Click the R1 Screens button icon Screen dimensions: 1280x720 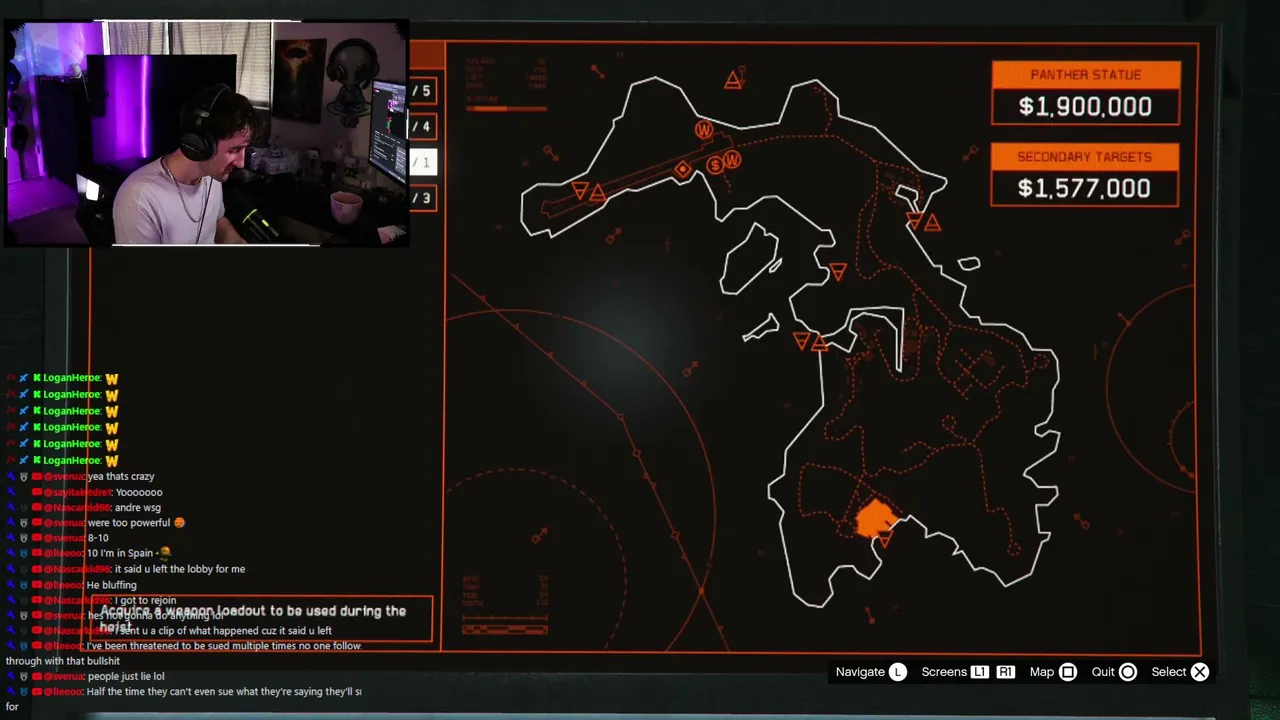pyautogui.click(x=1006, y=672)
